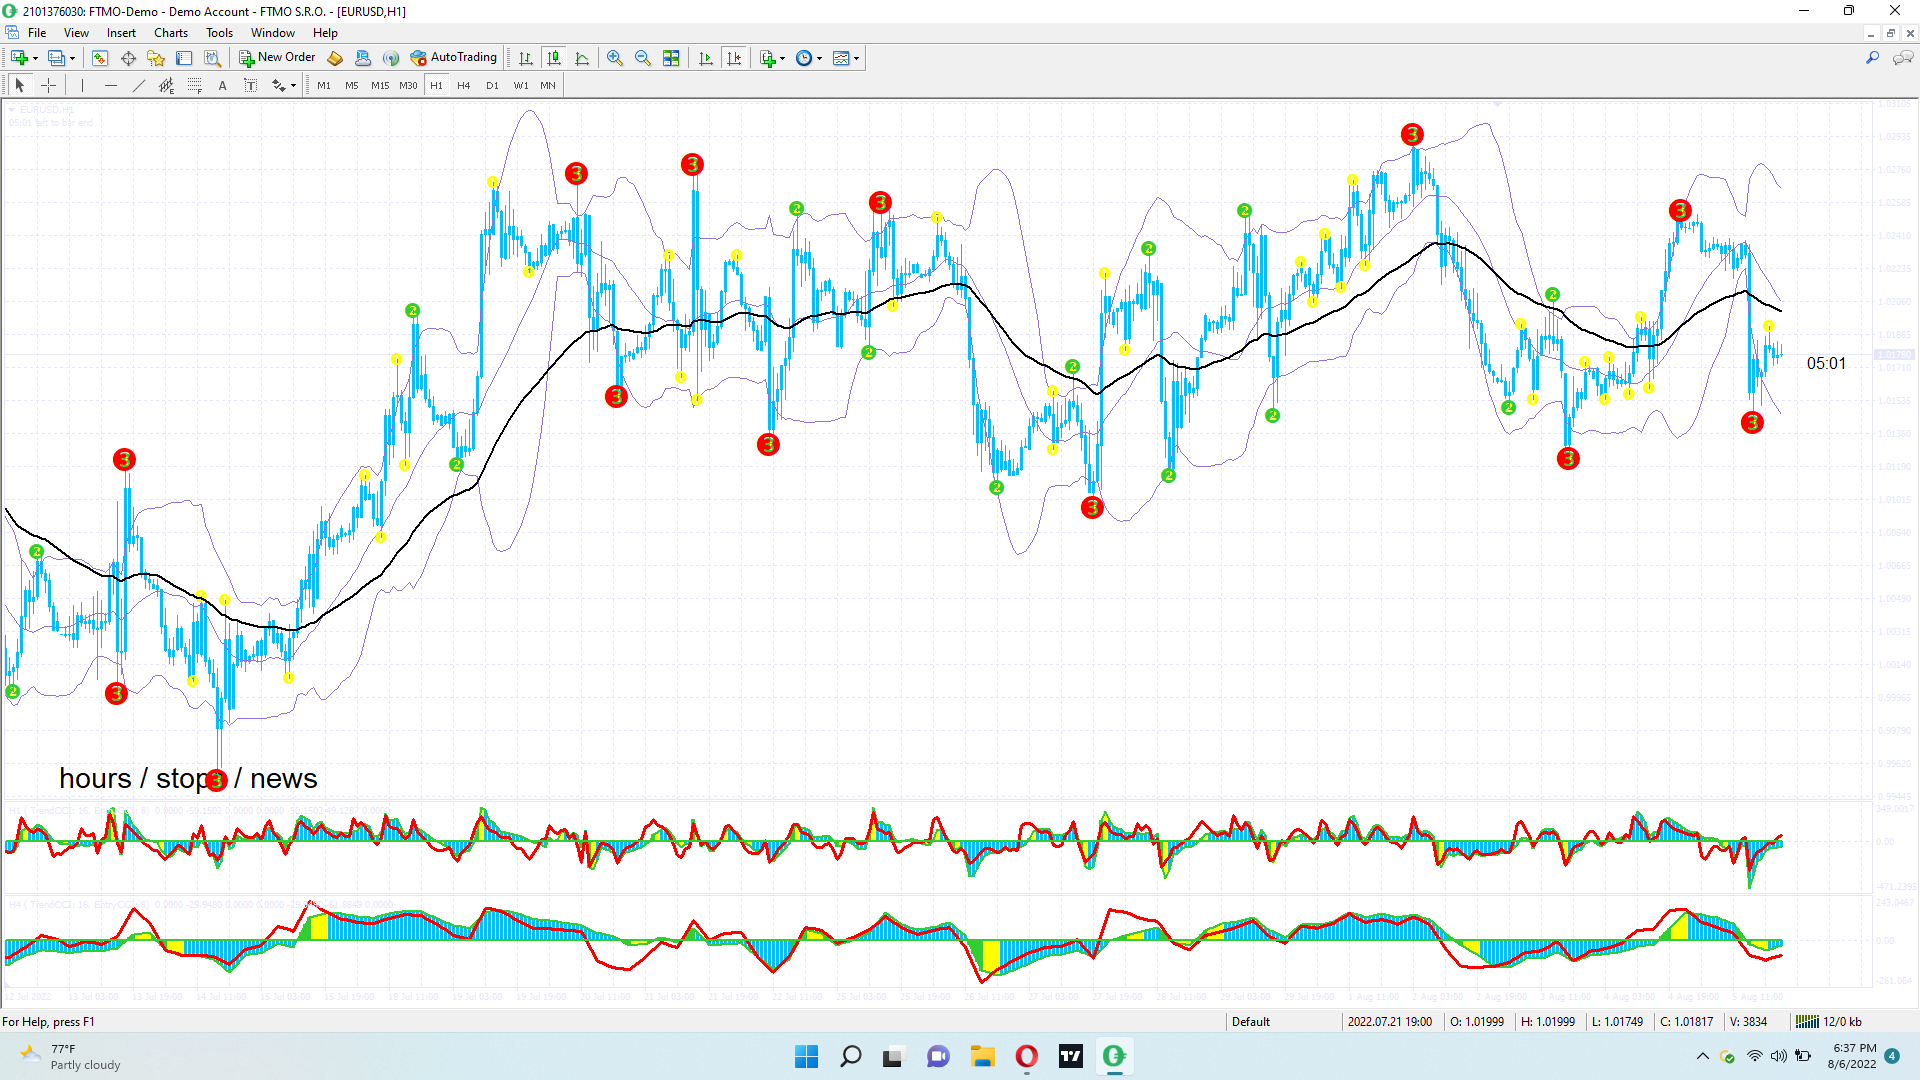1920x1080 pixels.
Task: Toggle the Chart Shift button
Action: tap(734, 58)
